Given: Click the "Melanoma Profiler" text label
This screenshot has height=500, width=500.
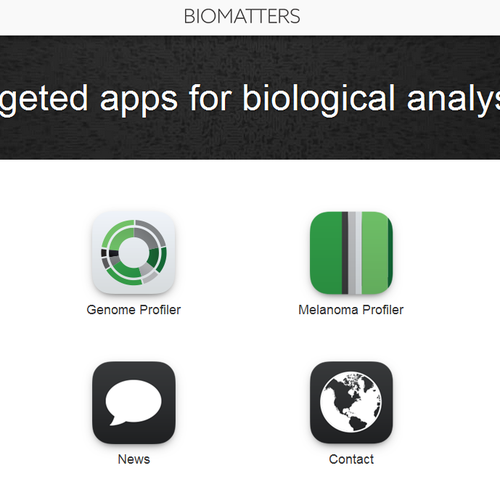Looking at the screenshot, I should pos(351,310).
